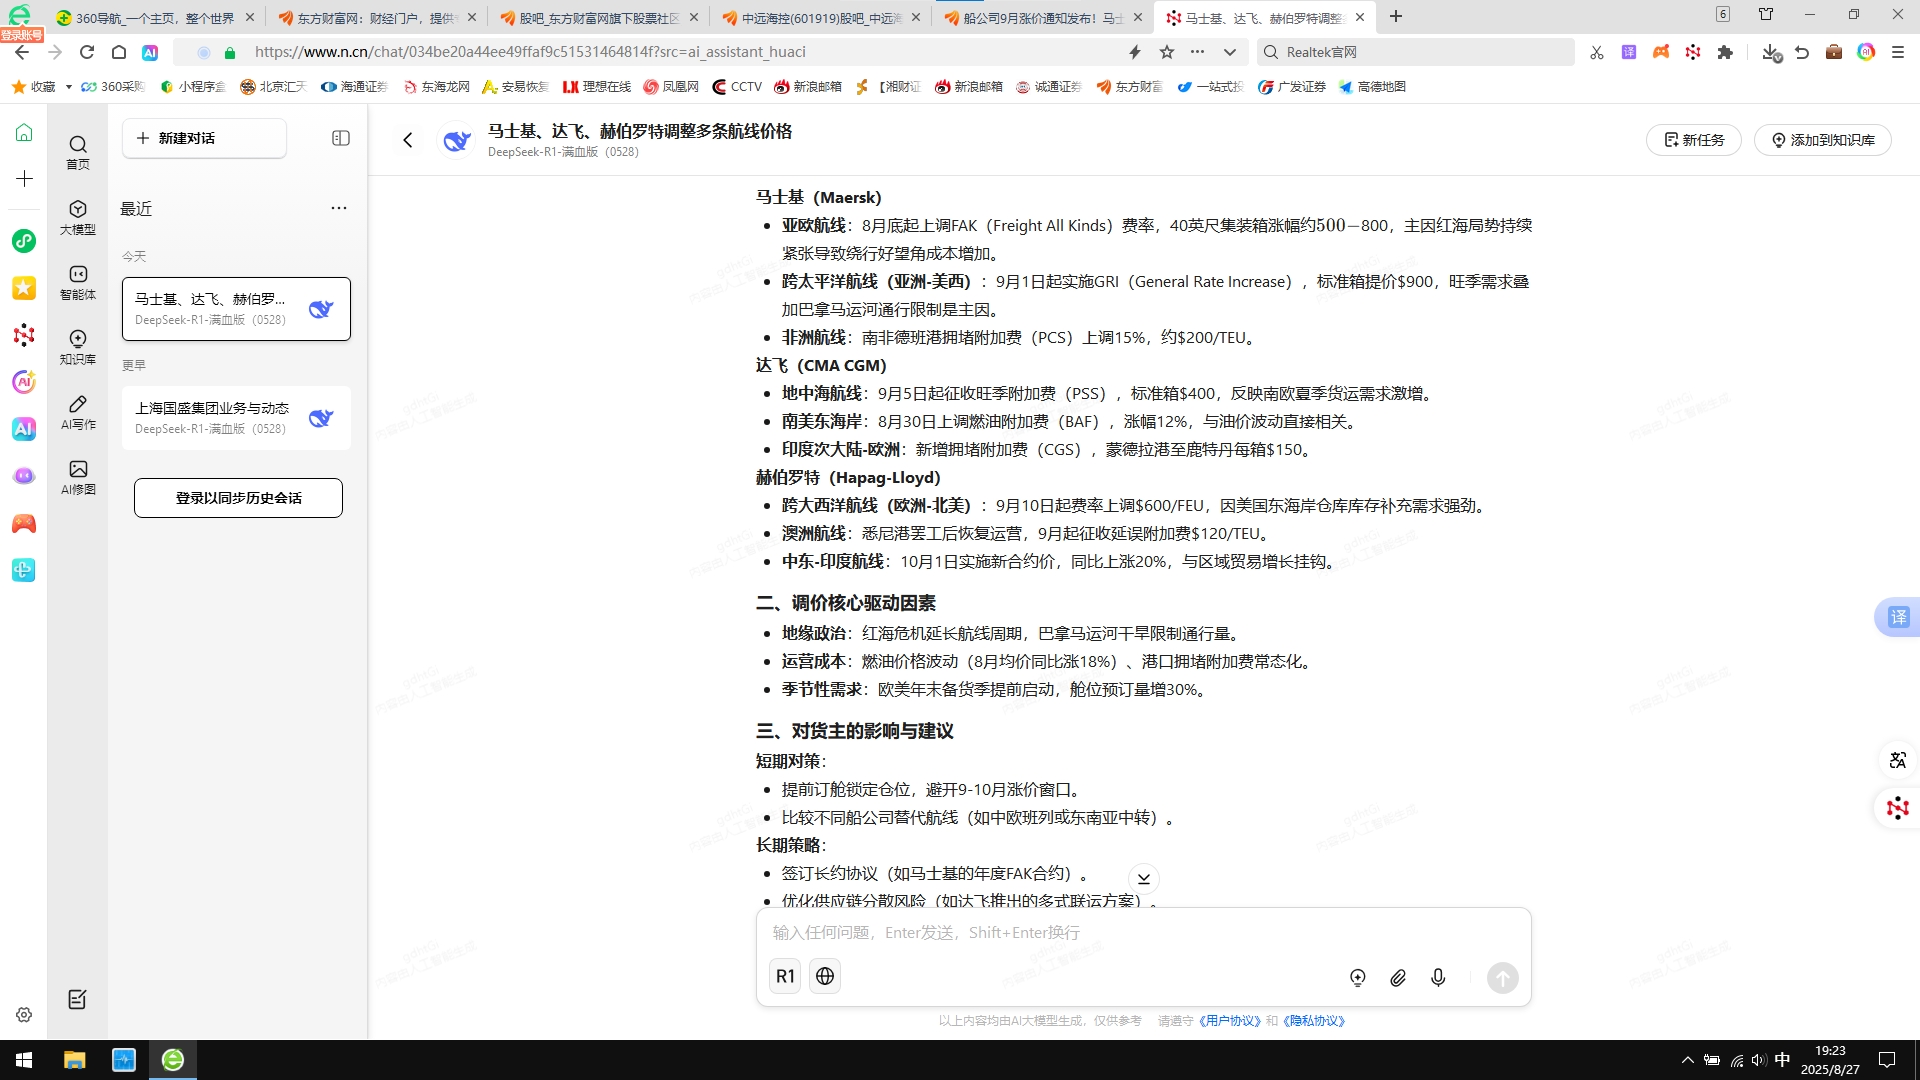Click the floating text-translate icon on right edge
This screenshot has height=1080, width=1920.
1898,760
